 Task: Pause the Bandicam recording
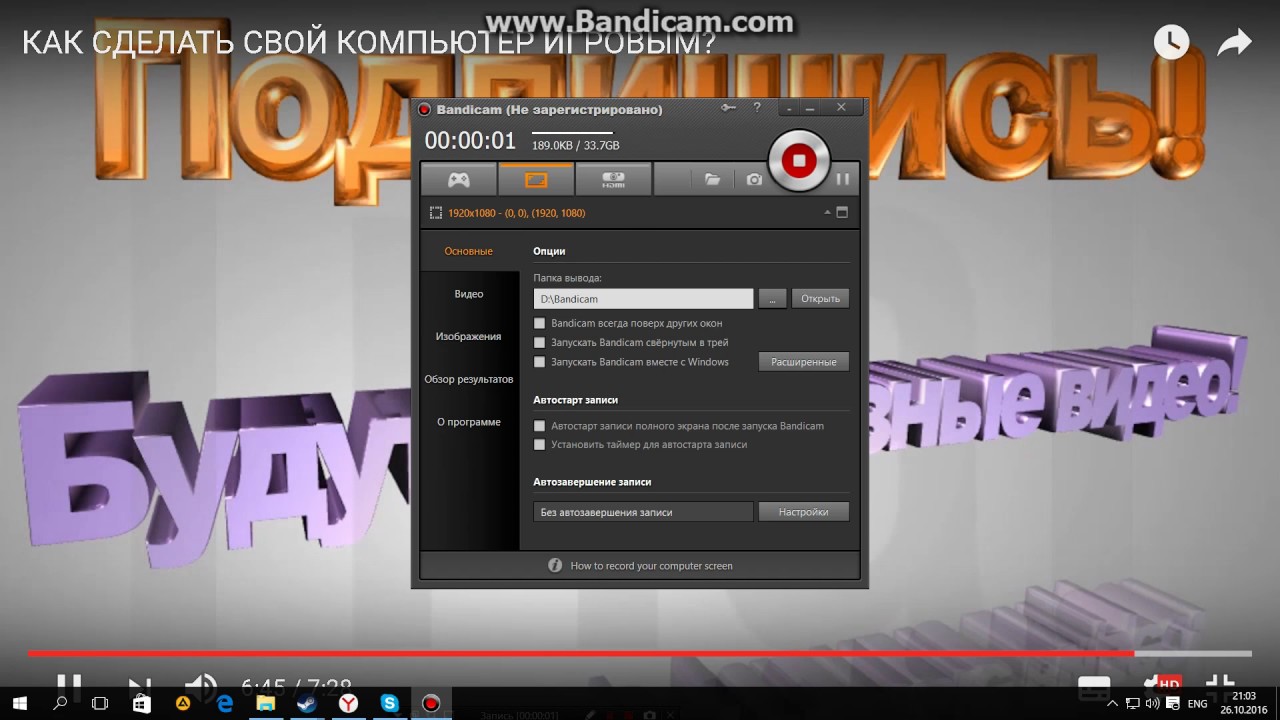click(x=843, y=179)
